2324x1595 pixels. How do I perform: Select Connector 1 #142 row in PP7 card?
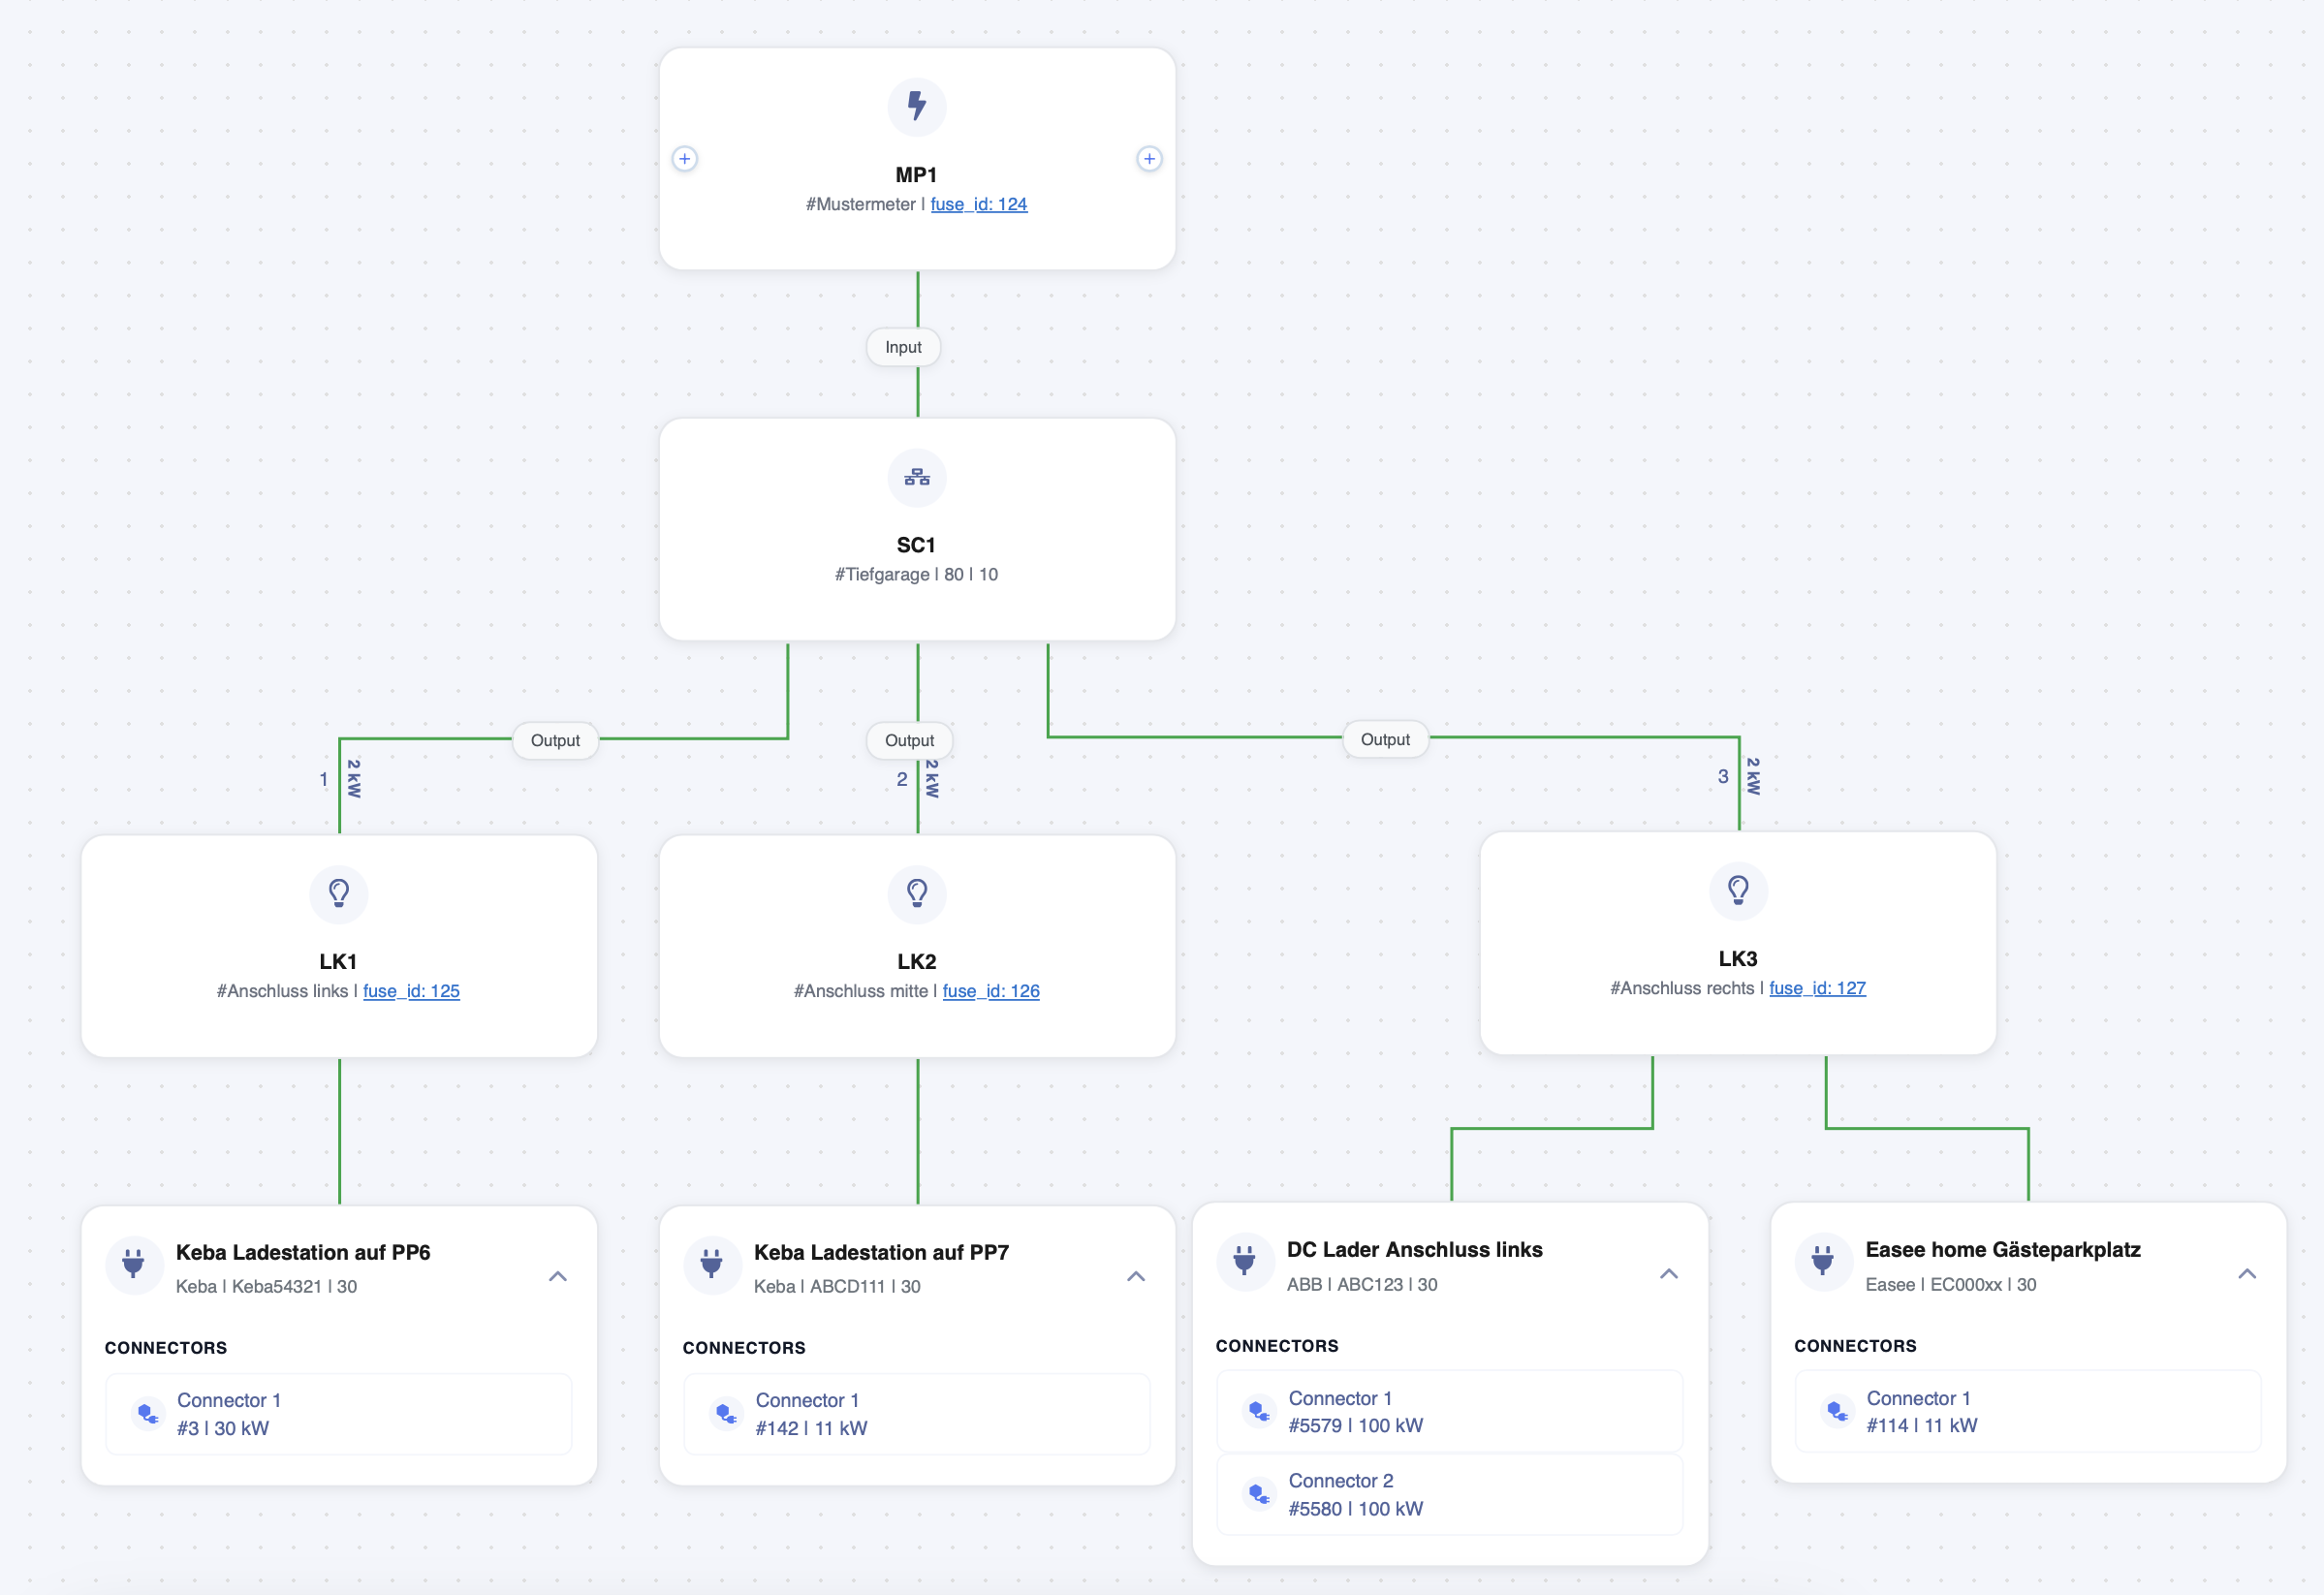point(916,1414)
